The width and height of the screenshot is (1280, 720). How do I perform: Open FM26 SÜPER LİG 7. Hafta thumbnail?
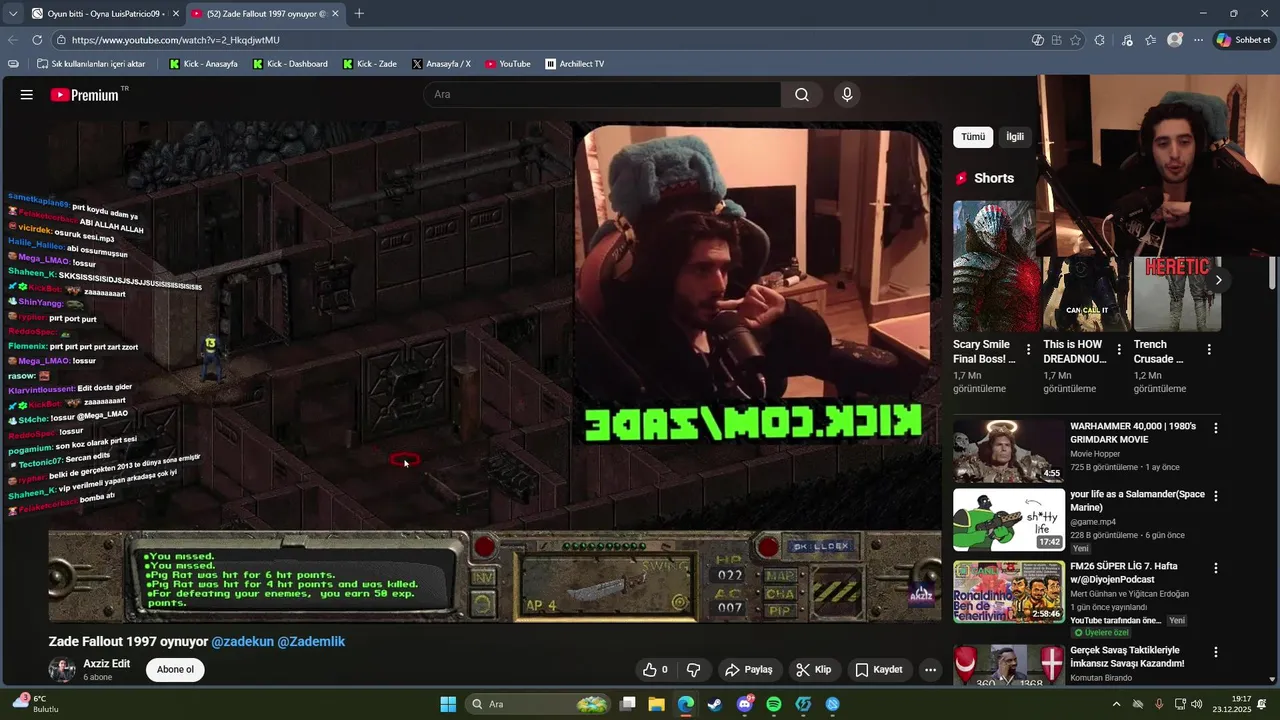(x=1009, y=591)
